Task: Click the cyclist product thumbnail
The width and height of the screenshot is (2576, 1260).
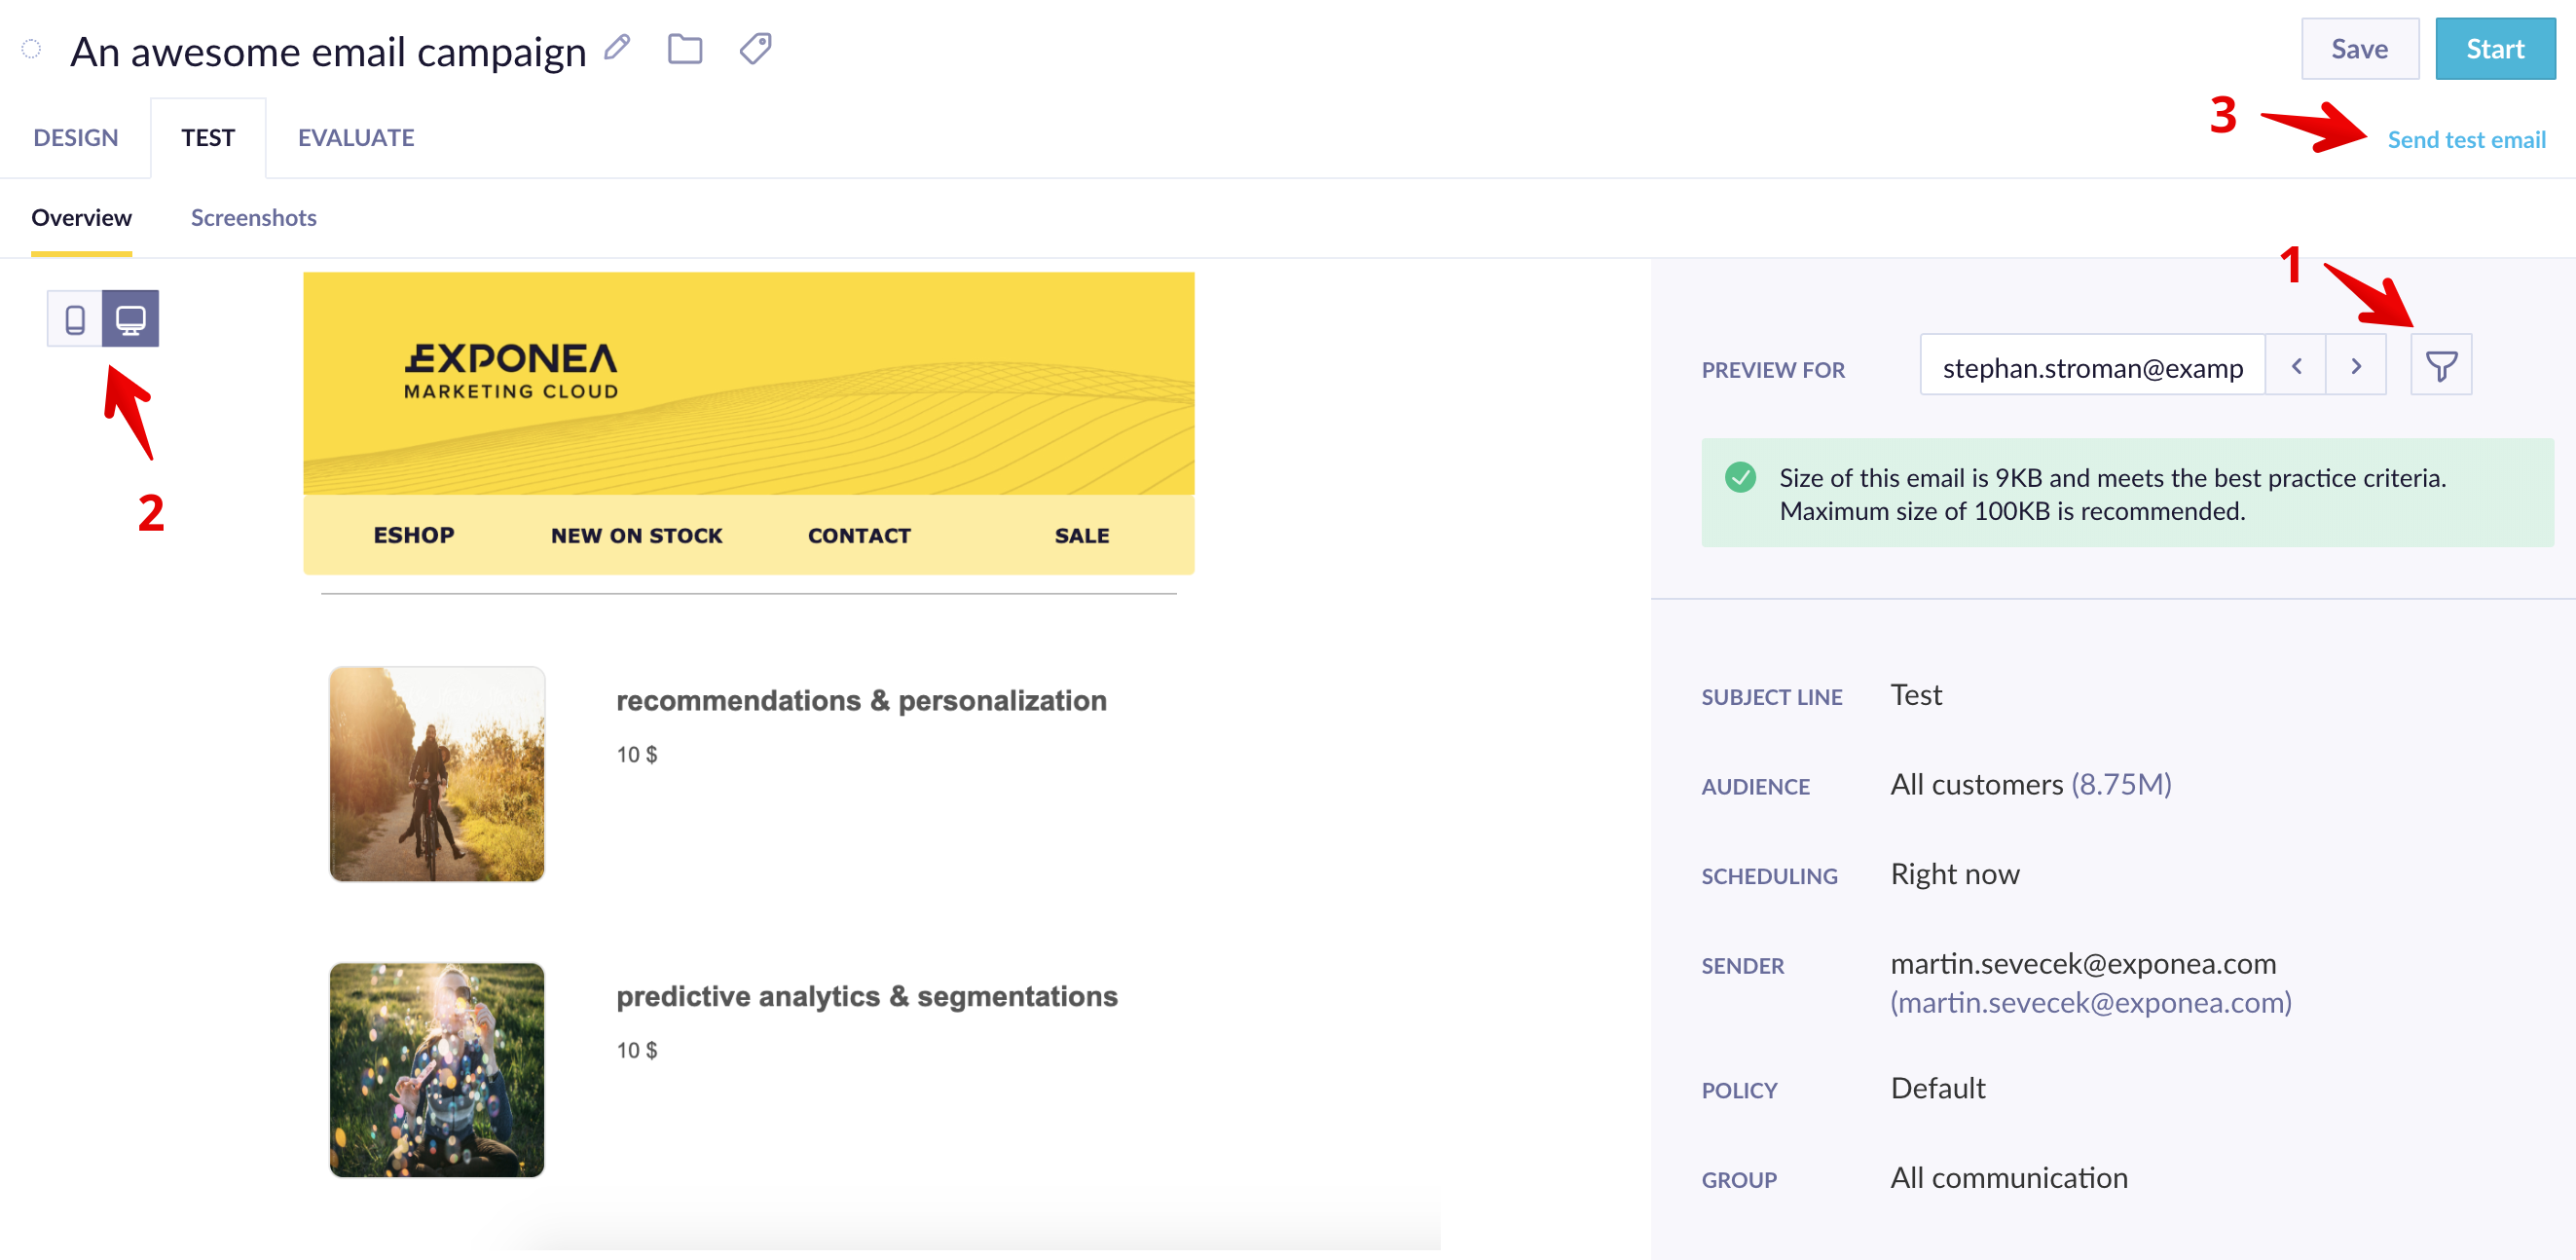Action: click(437, 774)
